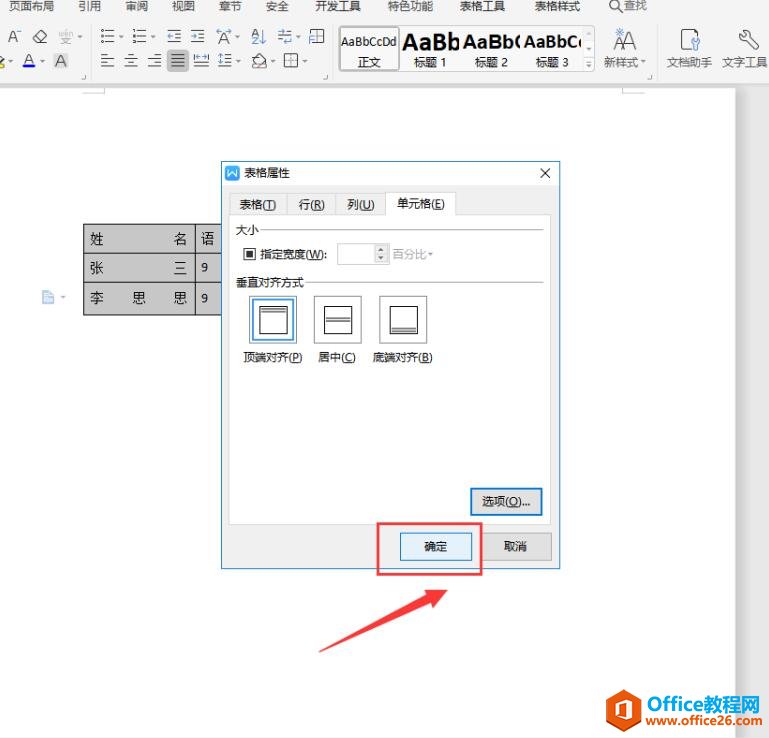Apply the 标题 3 style

[x=552, y=50]
